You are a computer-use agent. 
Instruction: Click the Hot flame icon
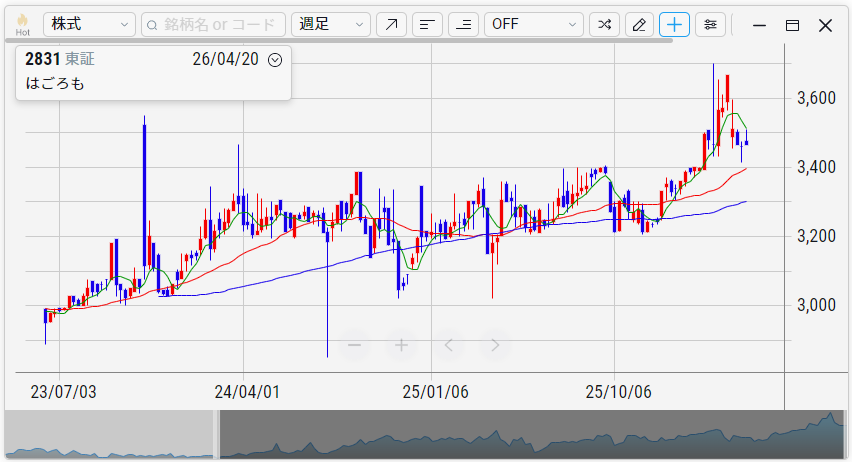[x=22, y=24]
